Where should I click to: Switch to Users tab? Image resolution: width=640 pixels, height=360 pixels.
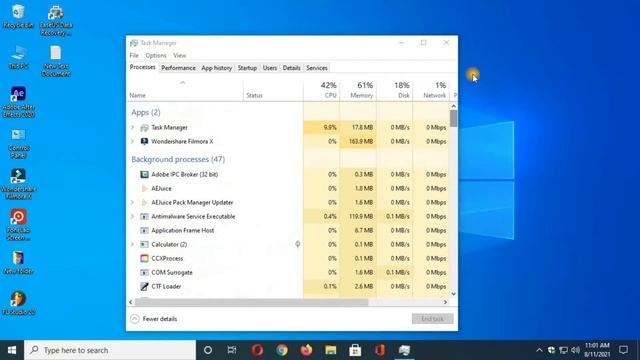point(270,68)
